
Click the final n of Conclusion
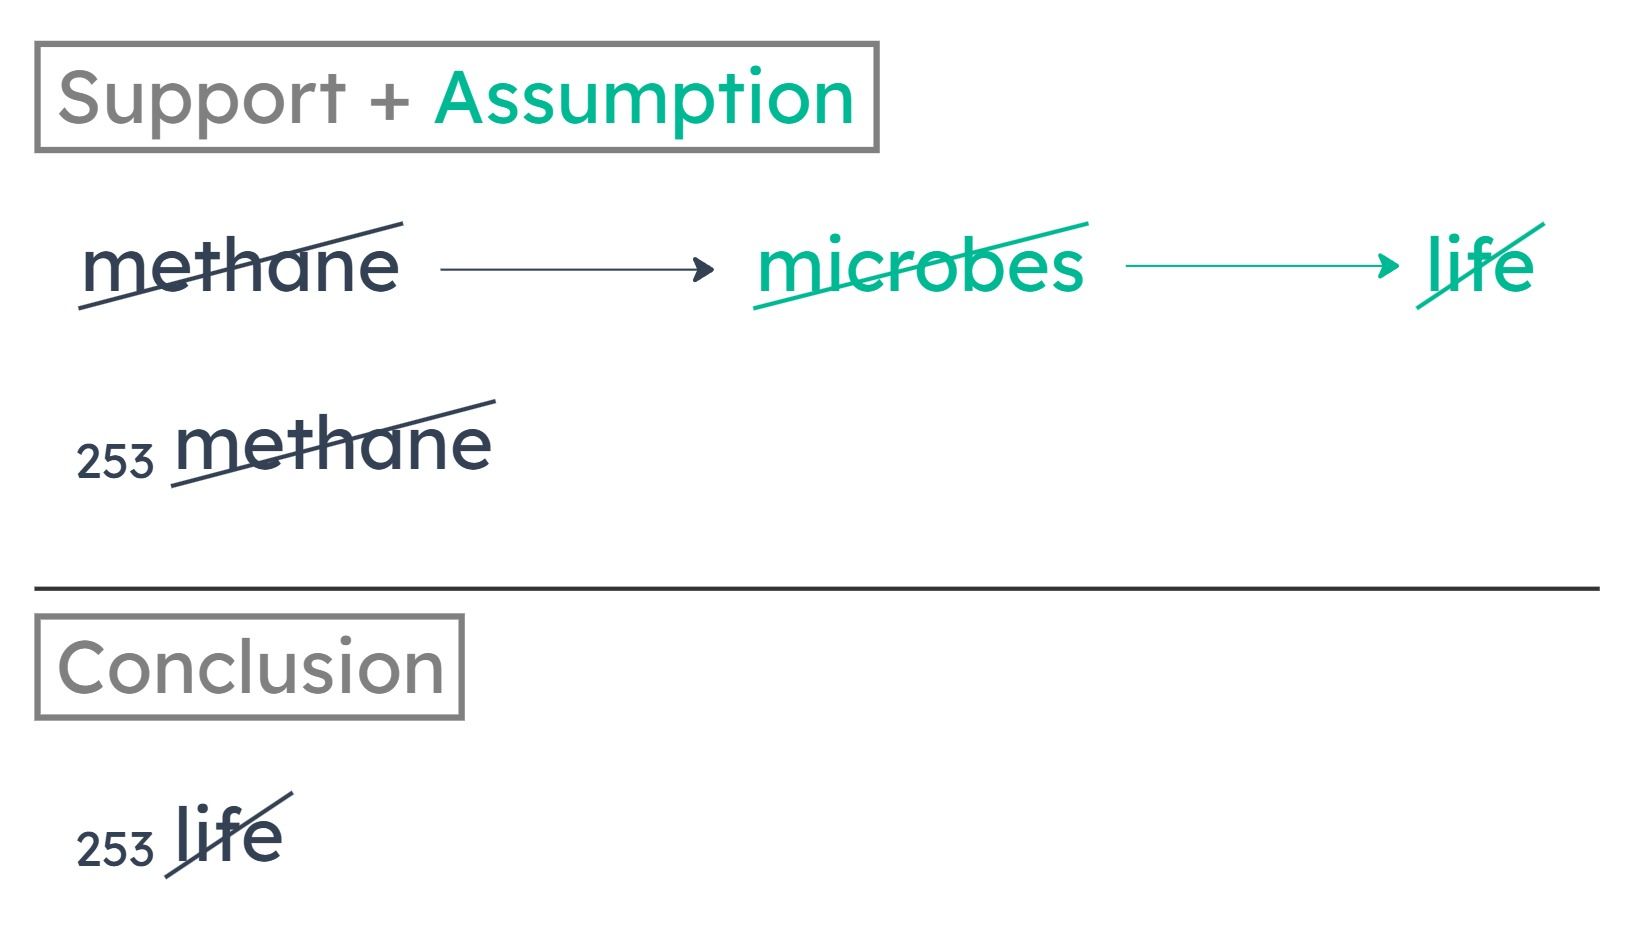(422, 675)
